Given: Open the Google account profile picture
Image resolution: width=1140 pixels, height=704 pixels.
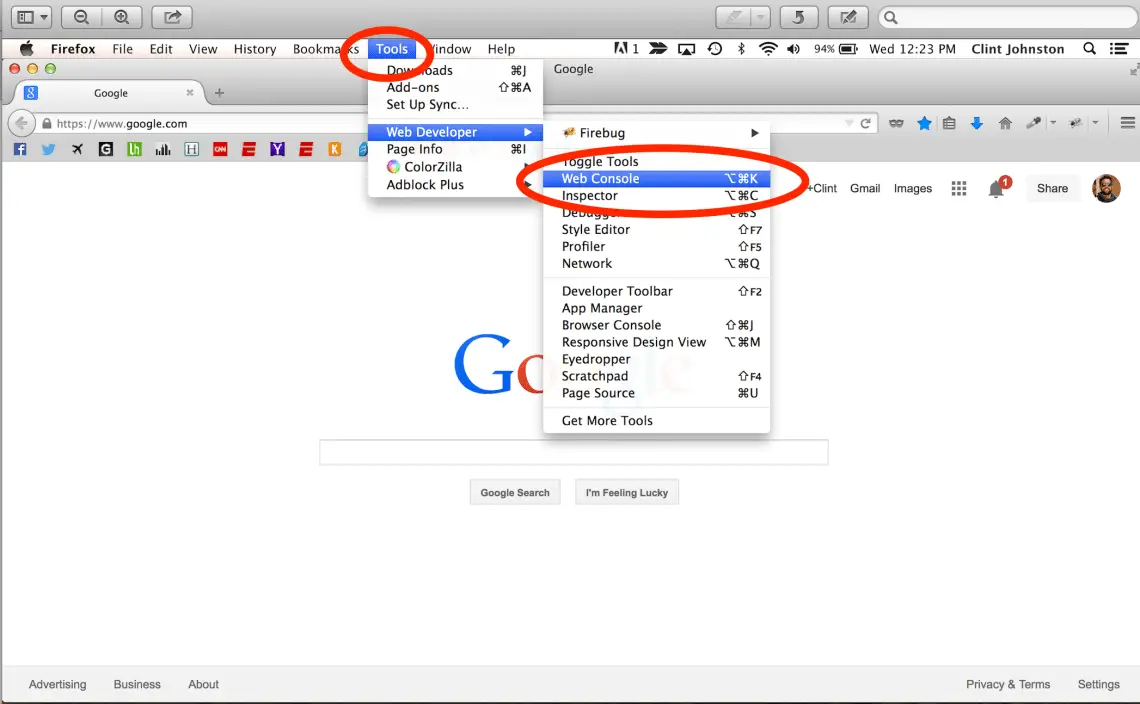Looking at the screenshot, I should click(x=1106, y=188).
